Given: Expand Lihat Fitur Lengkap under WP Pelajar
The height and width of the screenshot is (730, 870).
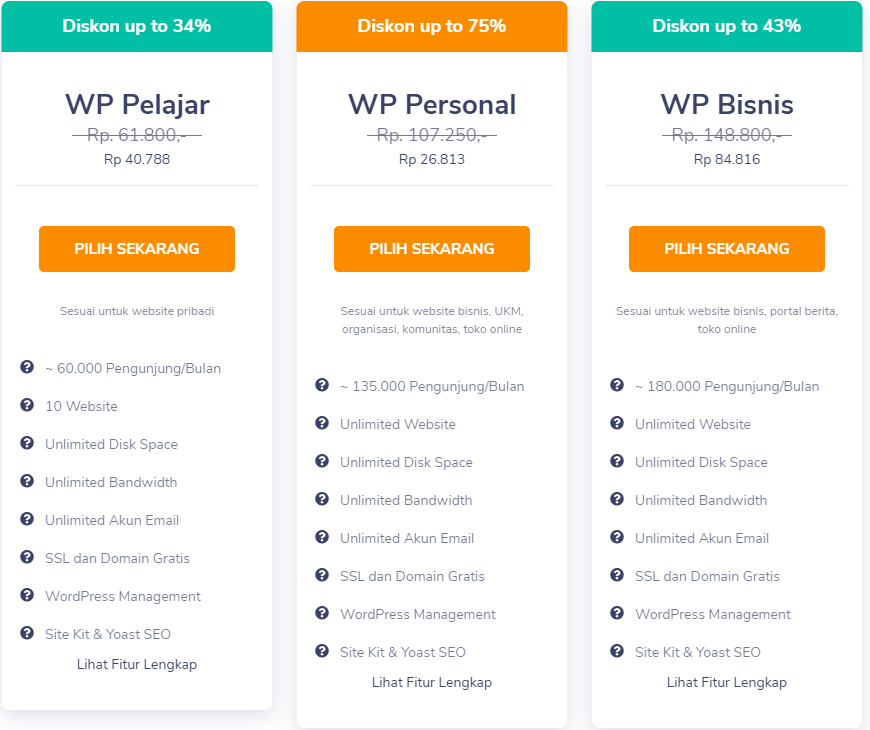Looking at the screenshot, I should (x=137, y=664).
